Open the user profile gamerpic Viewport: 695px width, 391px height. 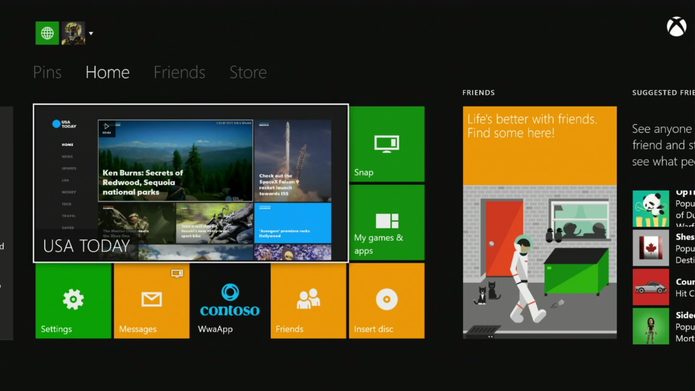[x=73, y=33]
